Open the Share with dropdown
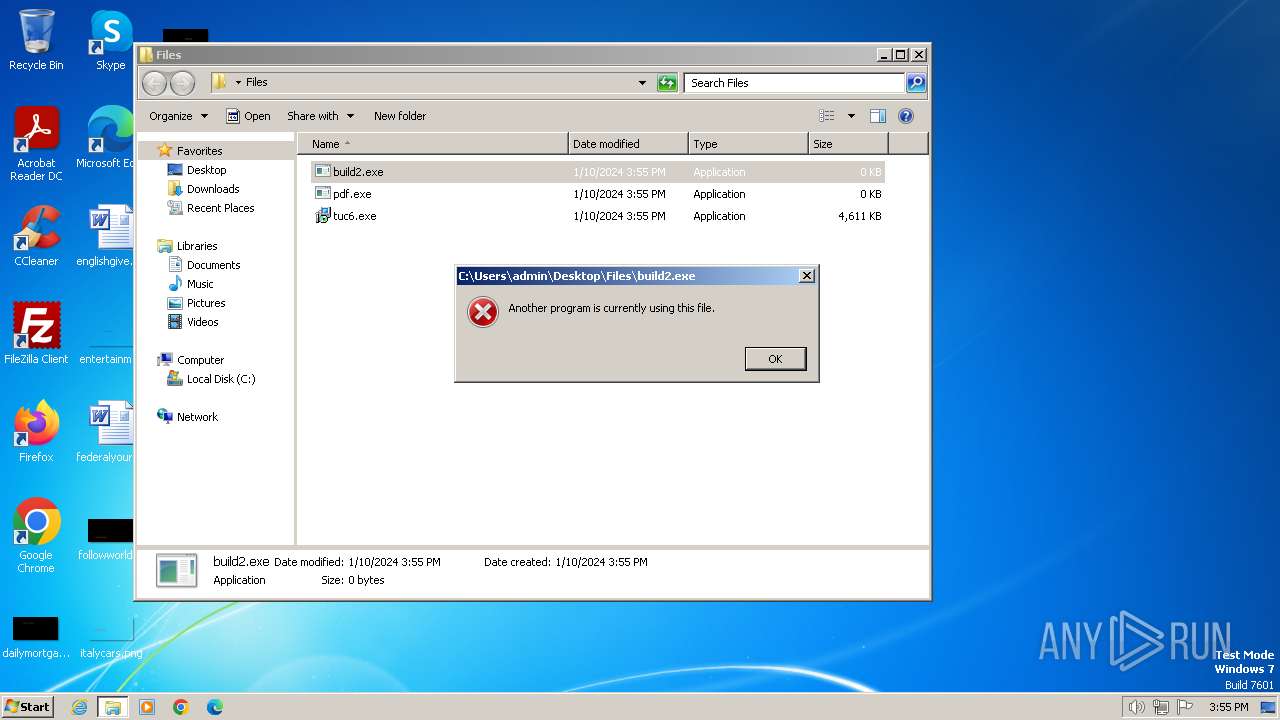The width and height of the screenshot is (1280, 720). (x=320, y=116)
